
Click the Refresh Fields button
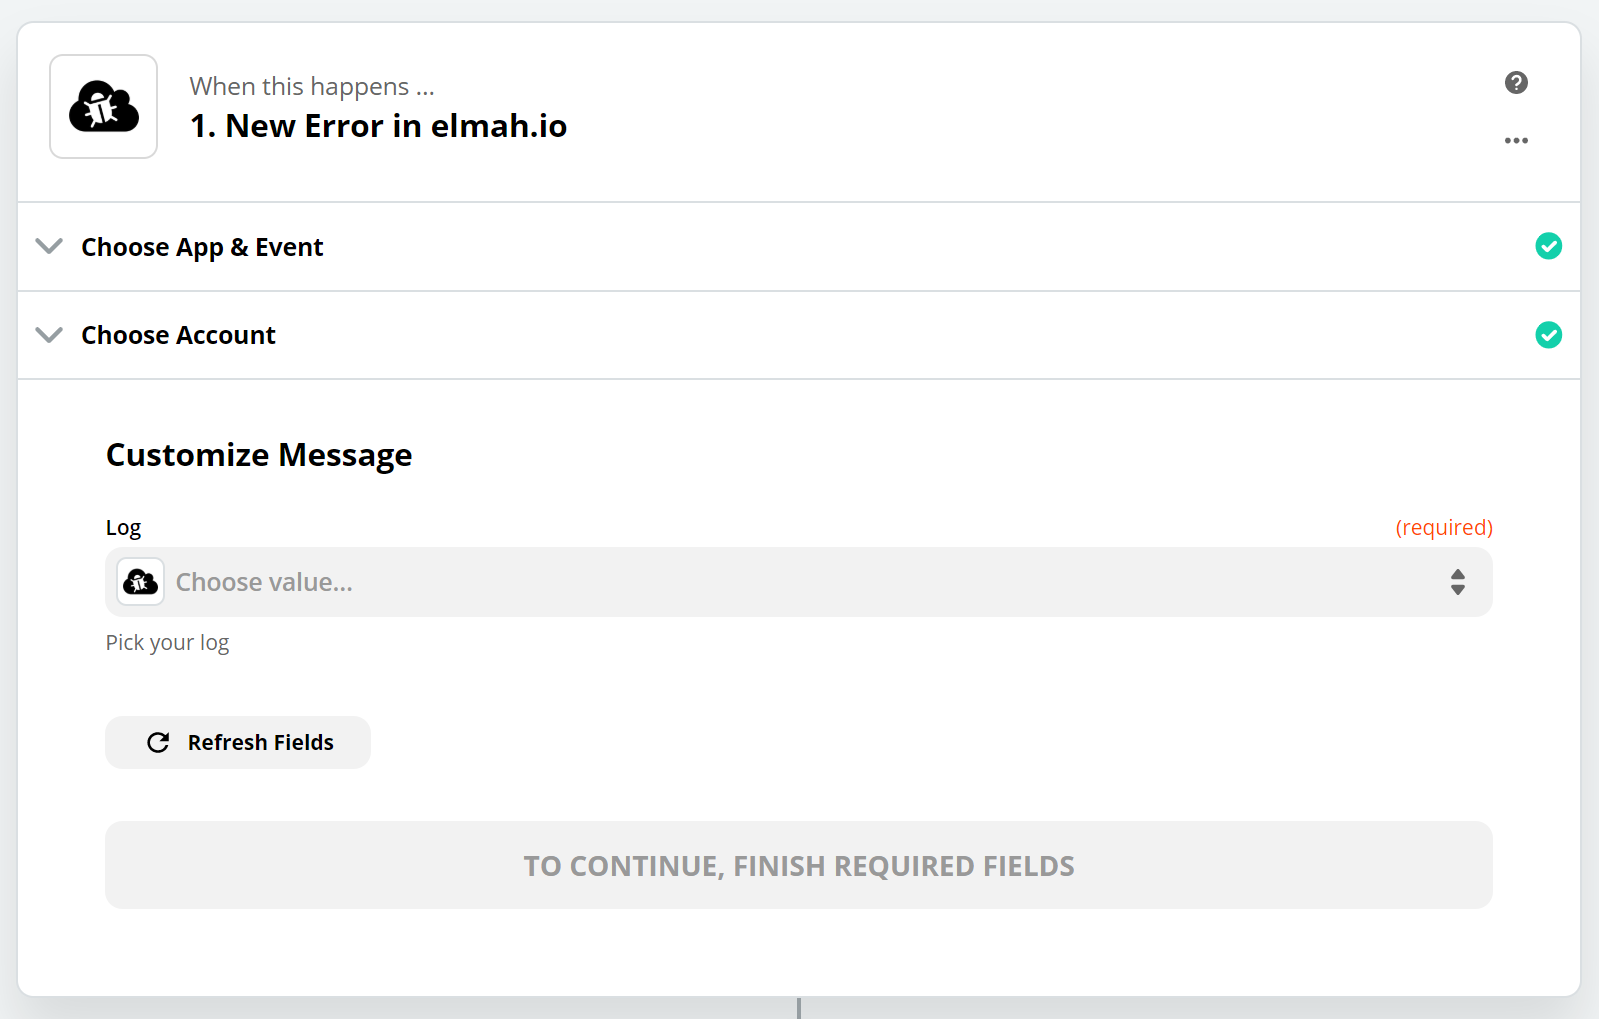[238, 742]
